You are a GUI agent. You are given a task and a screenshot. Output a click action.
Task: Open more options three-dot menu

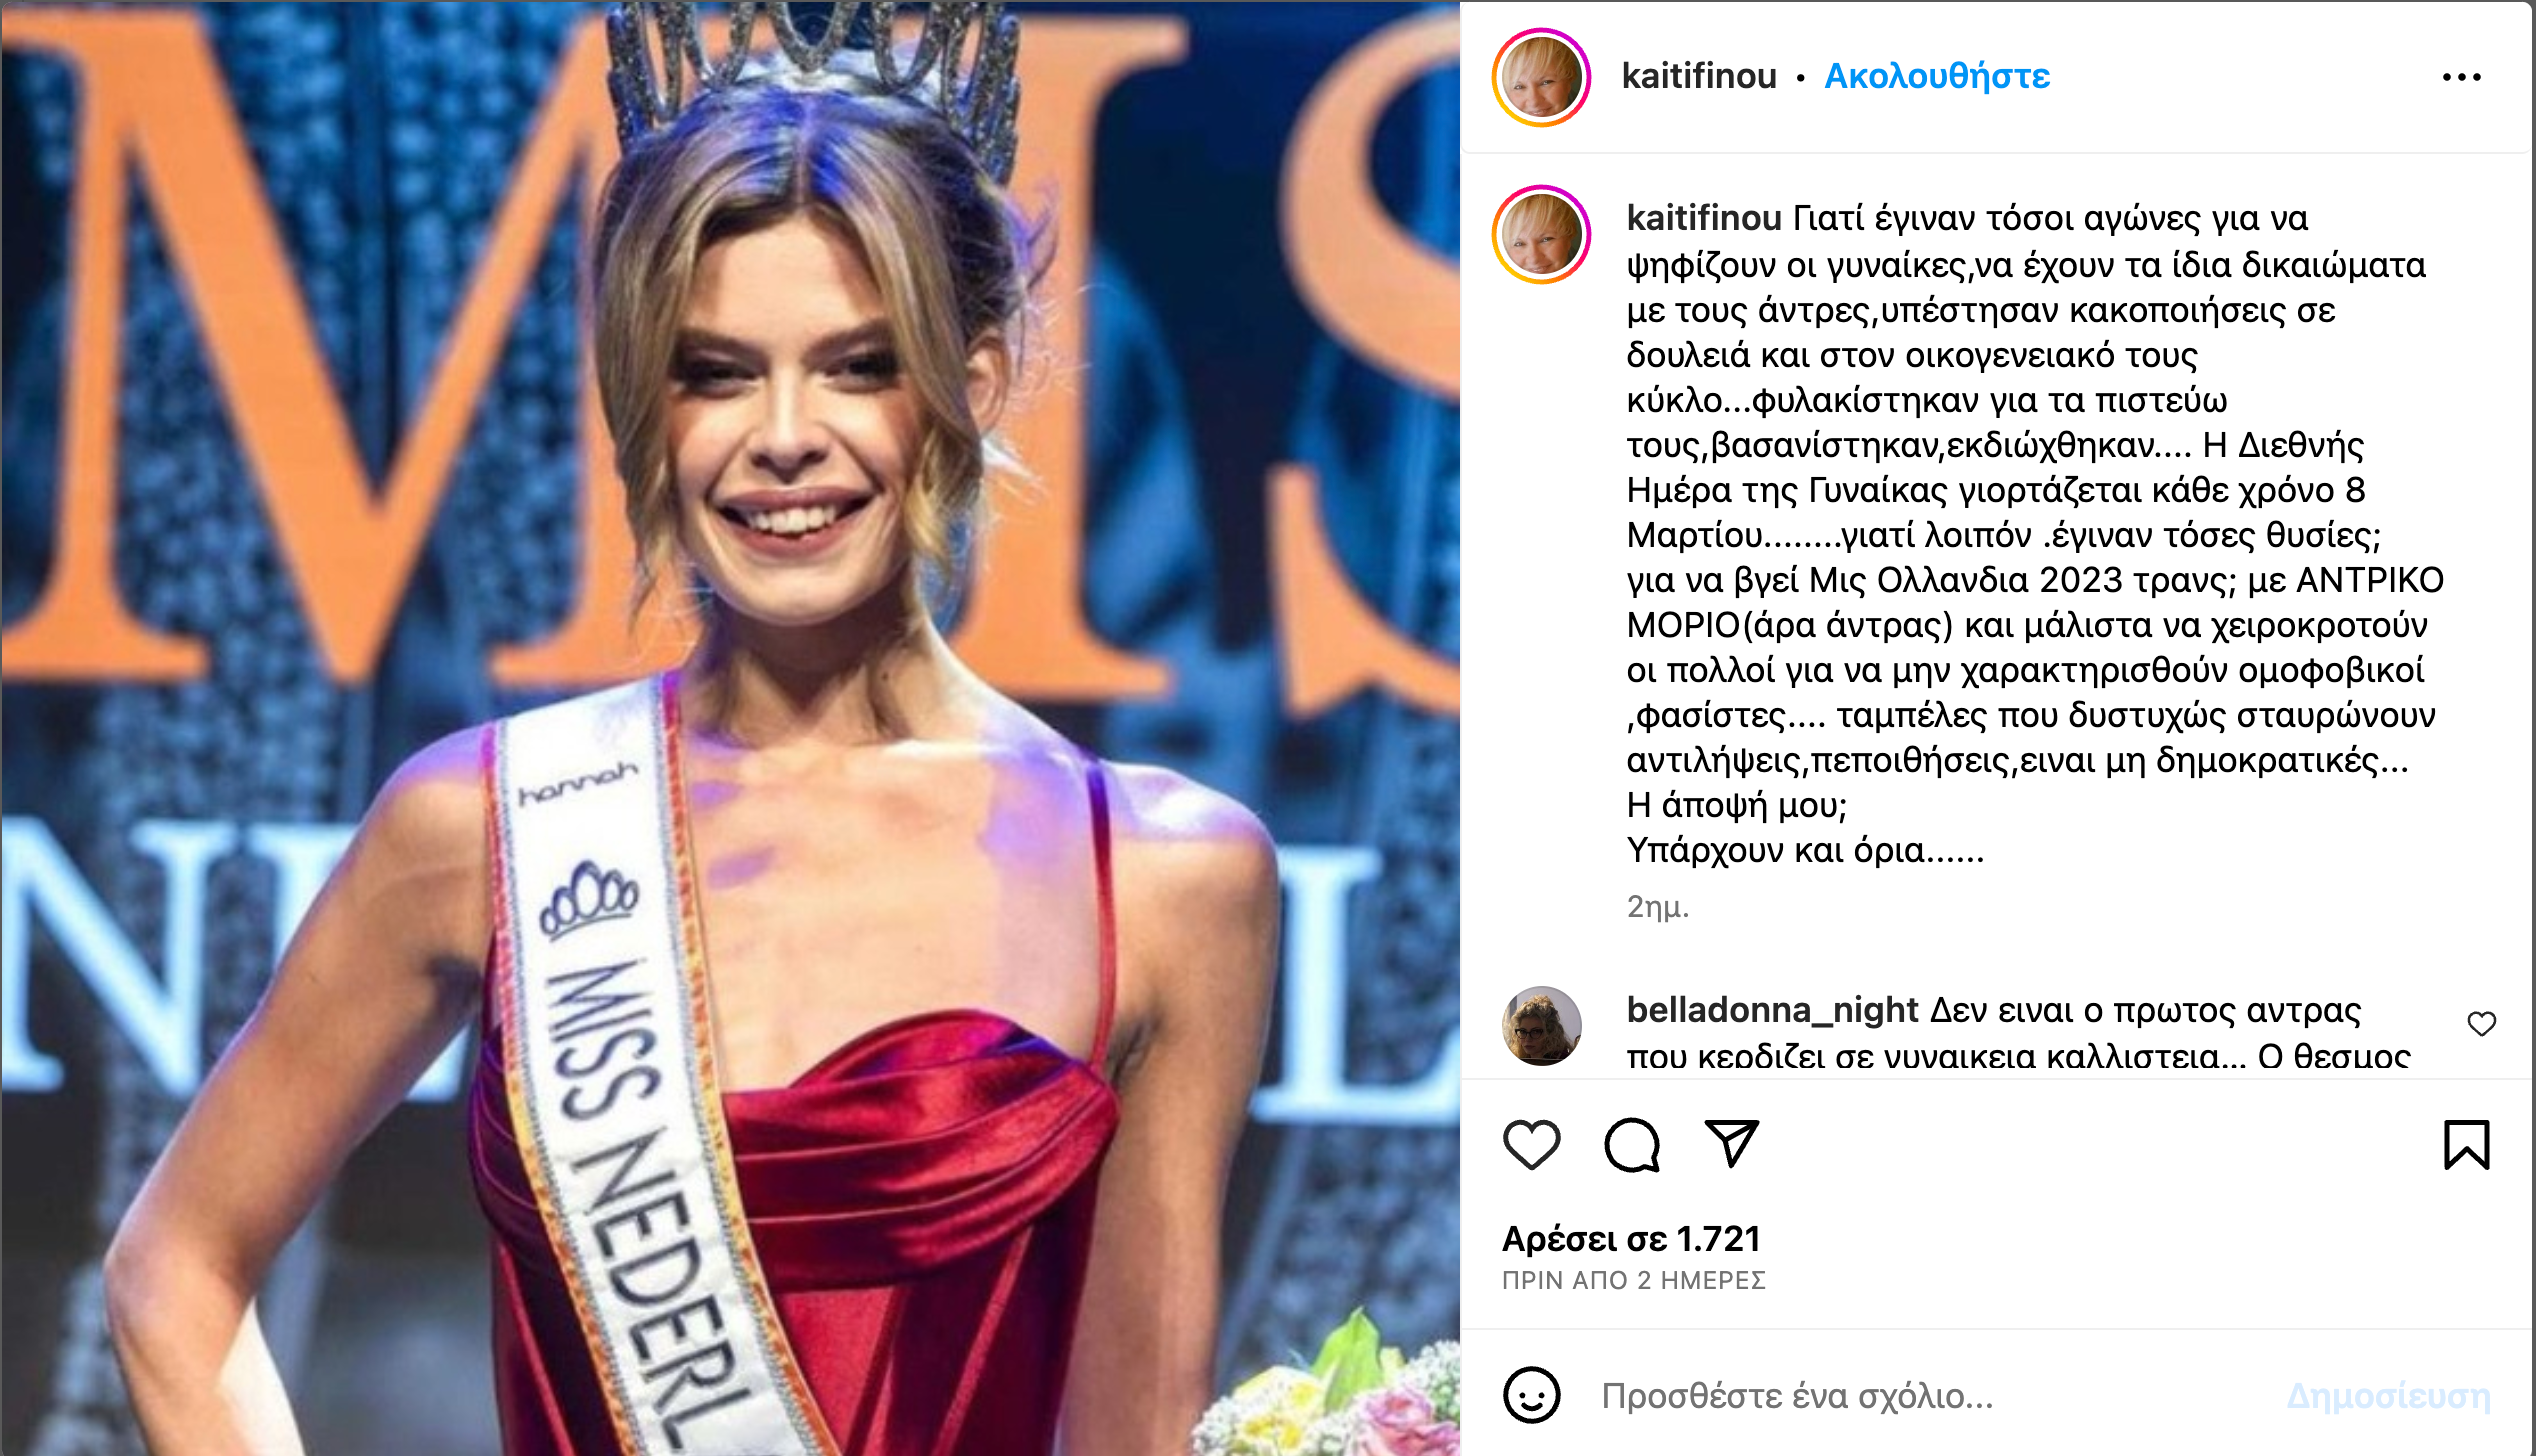tap(2461, 77)
